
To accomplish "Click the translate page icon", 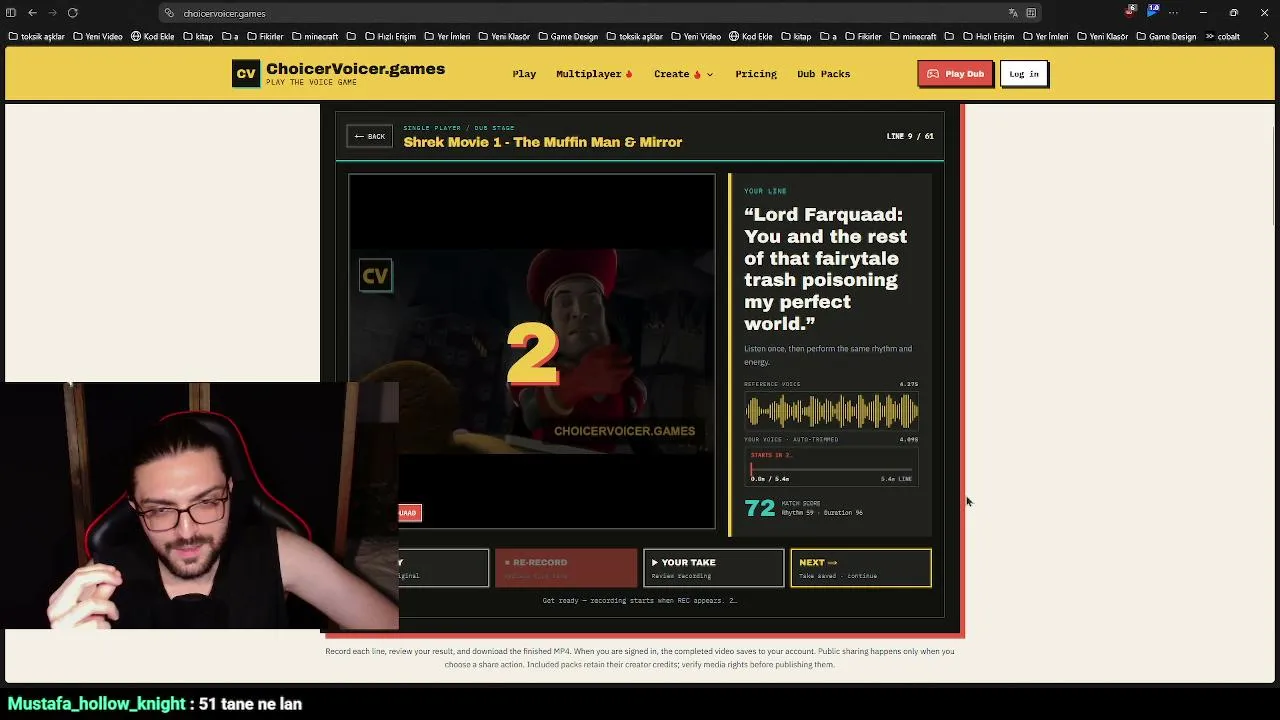I will (x=1013, y=13).
